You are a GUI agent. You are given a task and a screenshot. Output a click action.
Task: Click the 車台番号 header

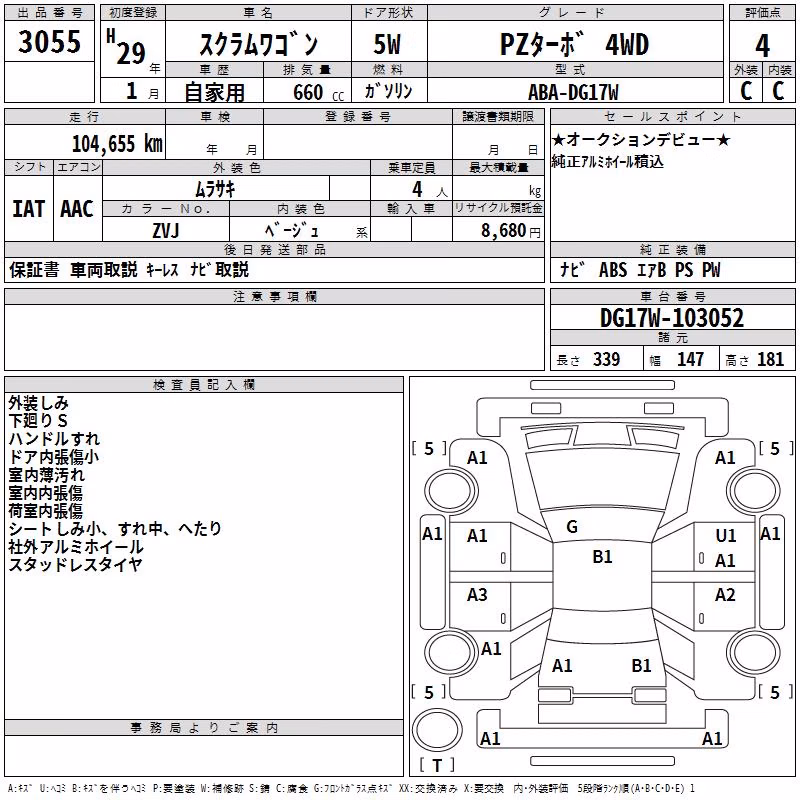click(672, 296)
